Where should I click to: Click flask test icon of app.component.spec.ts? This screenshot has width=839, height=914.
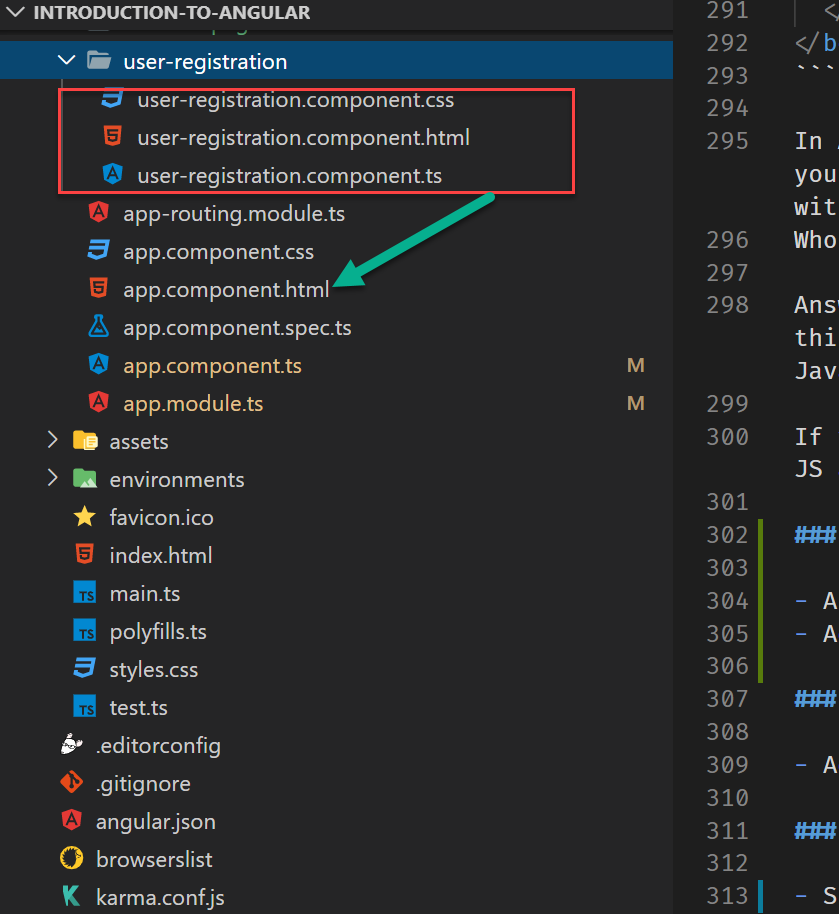(99, 326)
